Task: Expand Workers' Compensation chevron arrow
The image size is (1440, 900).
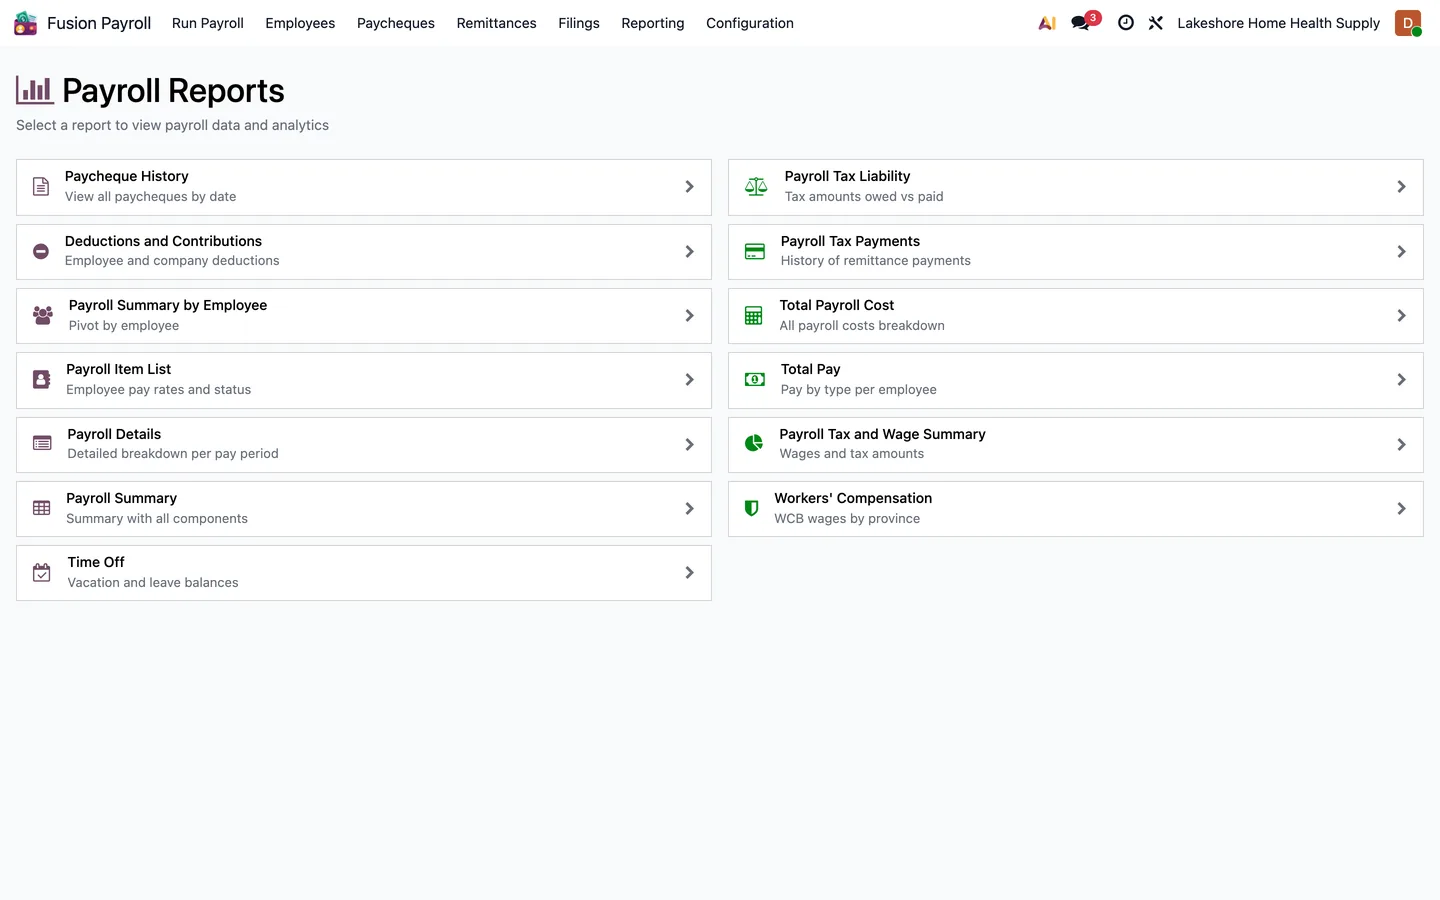Action: [1401, 509]
